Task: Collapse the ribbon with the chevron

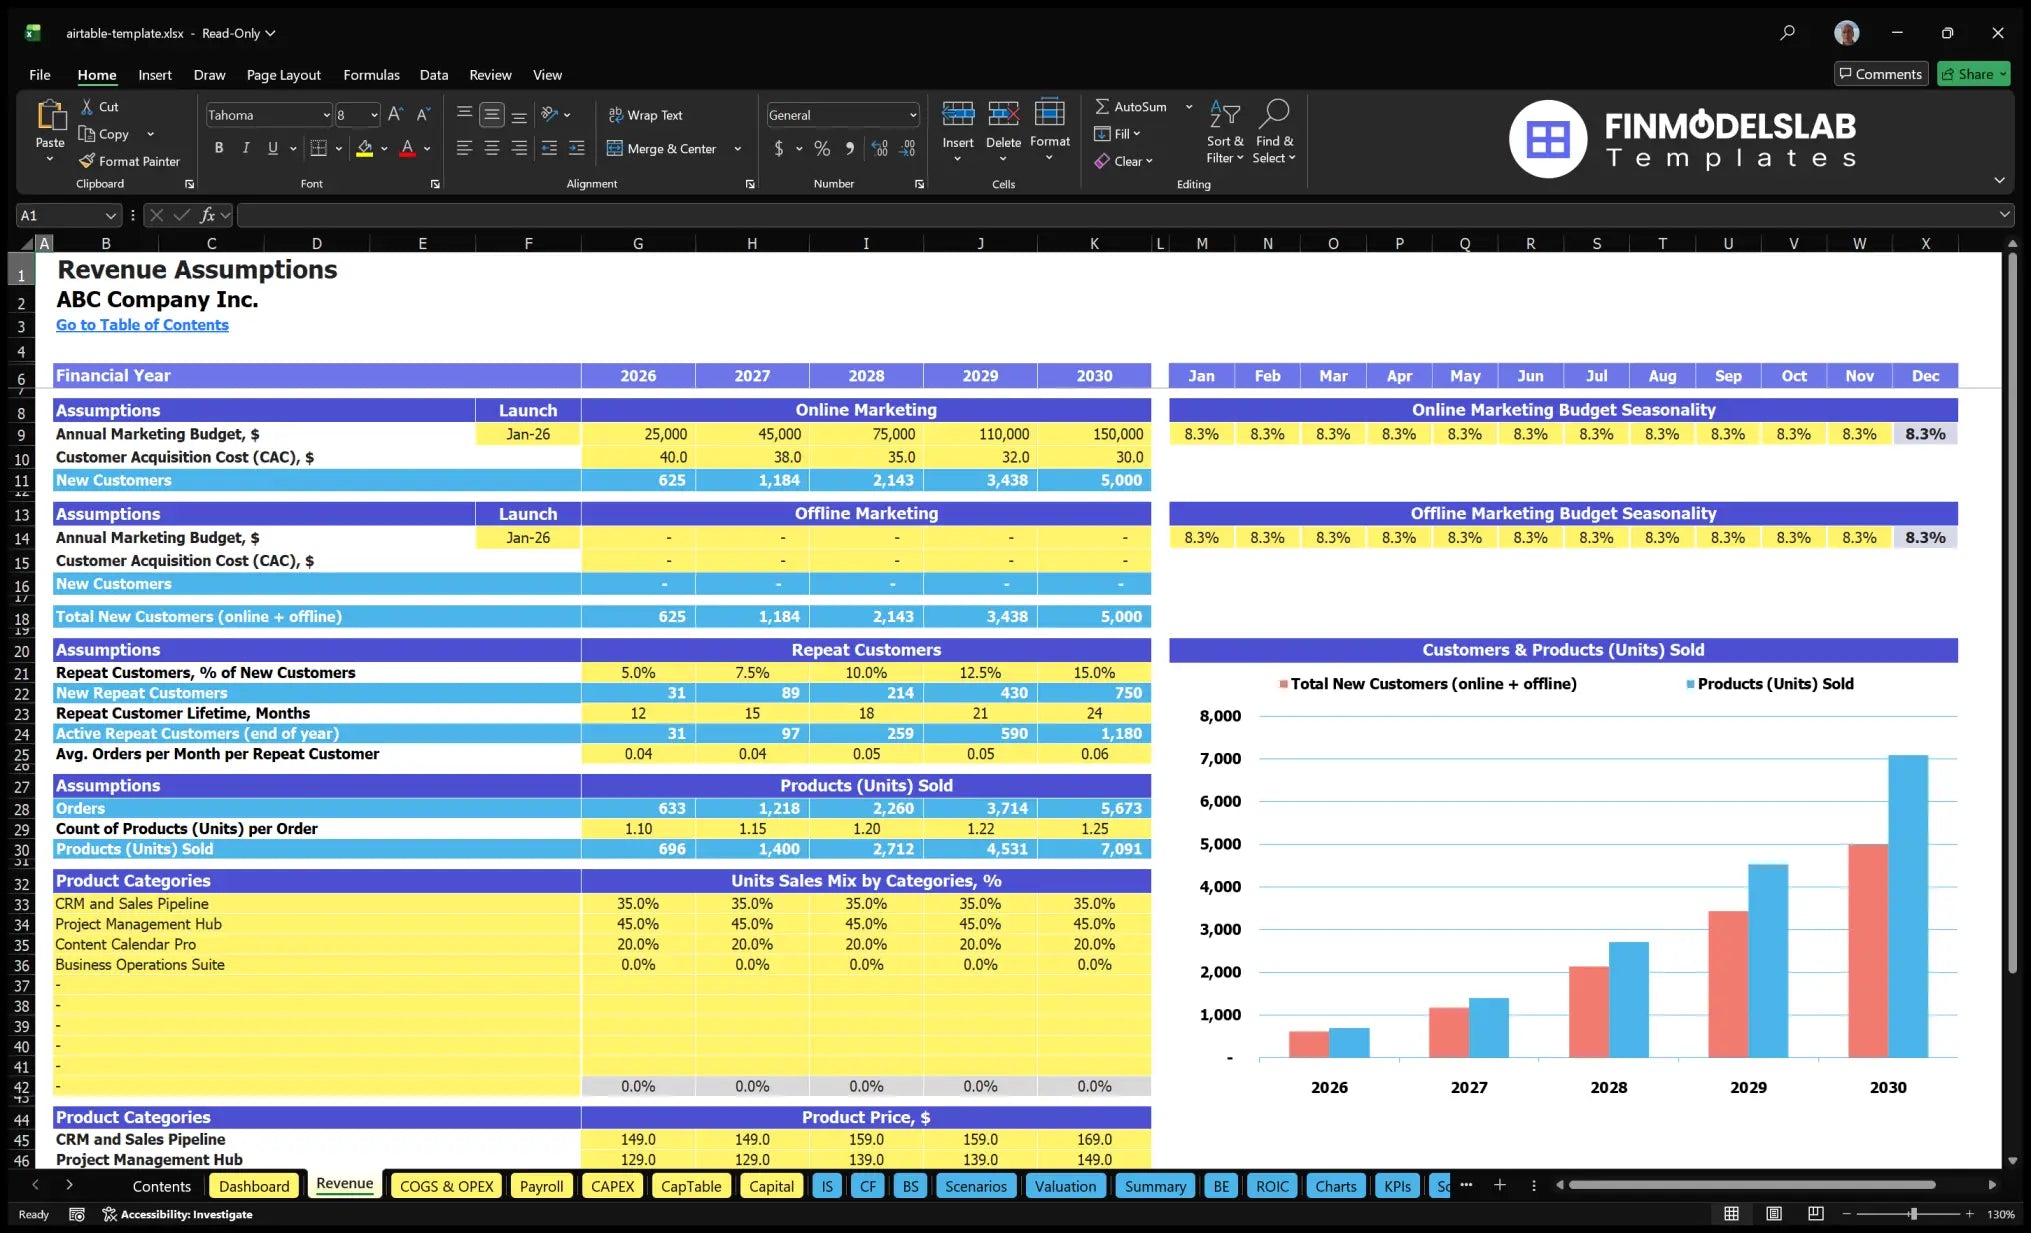Action: pos(1999,181)
